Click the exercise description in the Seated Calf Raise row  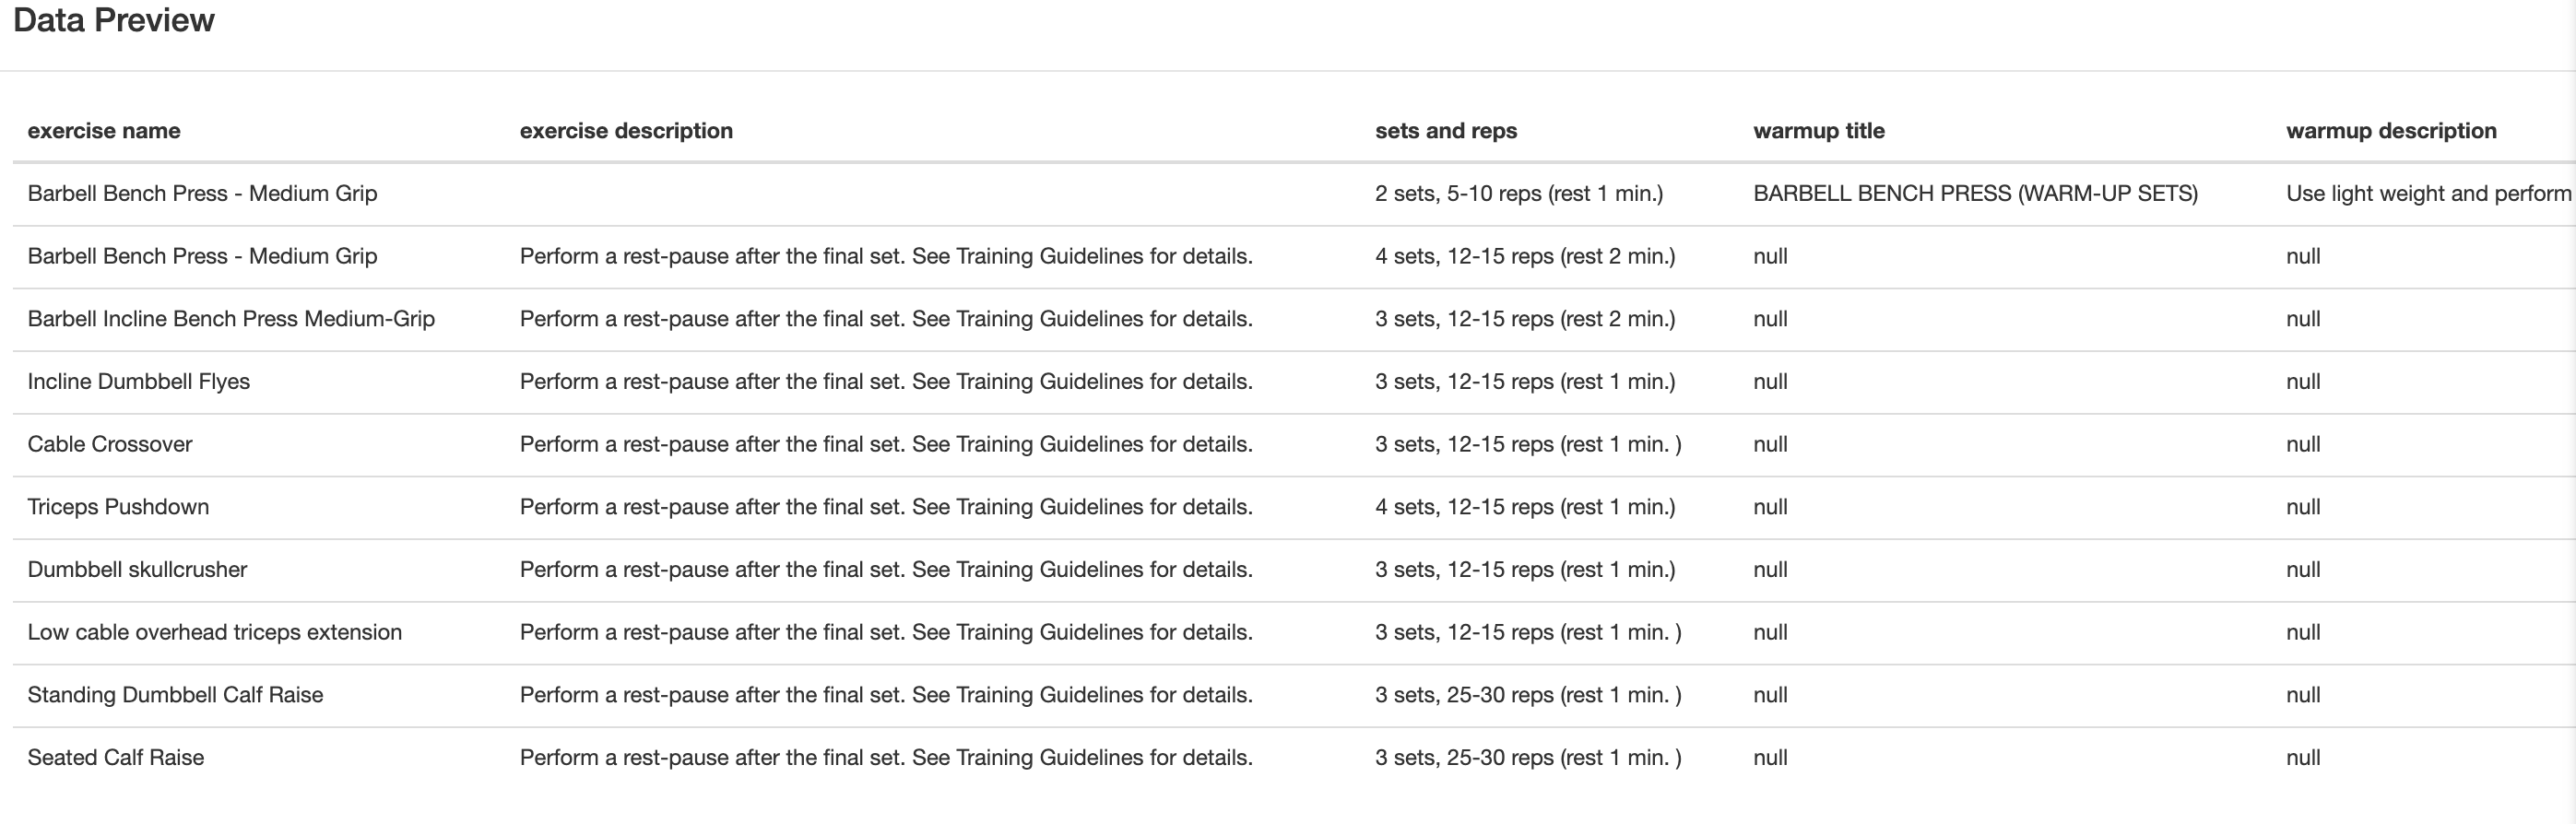(885, 757)
